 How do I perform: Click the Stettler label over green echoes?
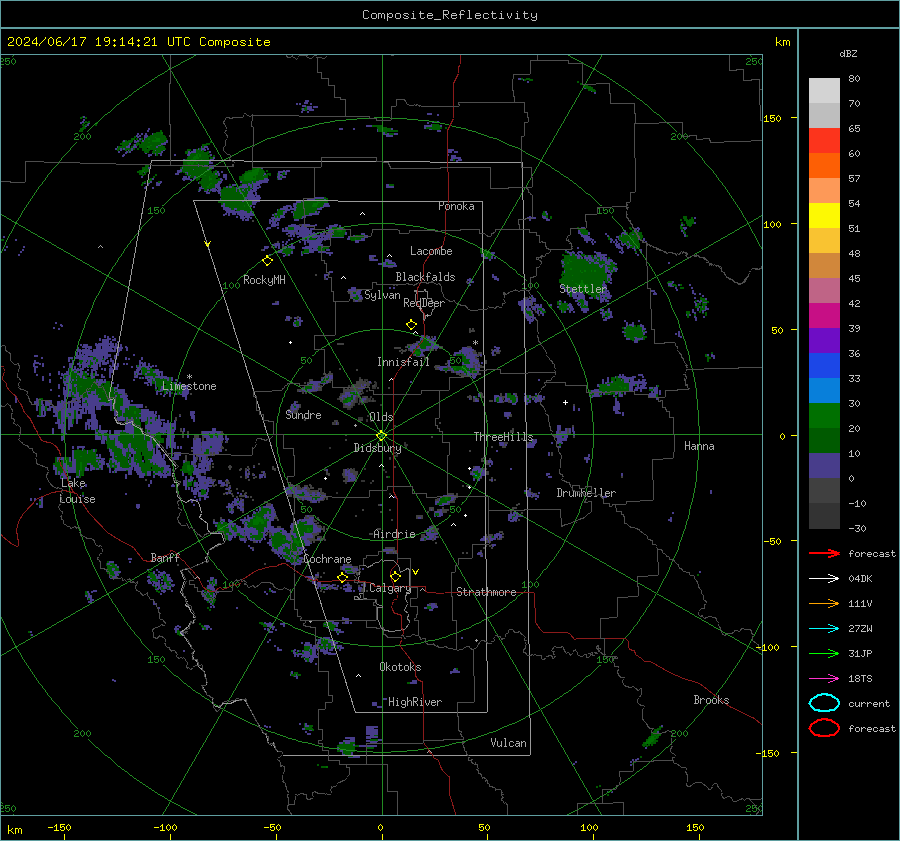coord(583,289)
